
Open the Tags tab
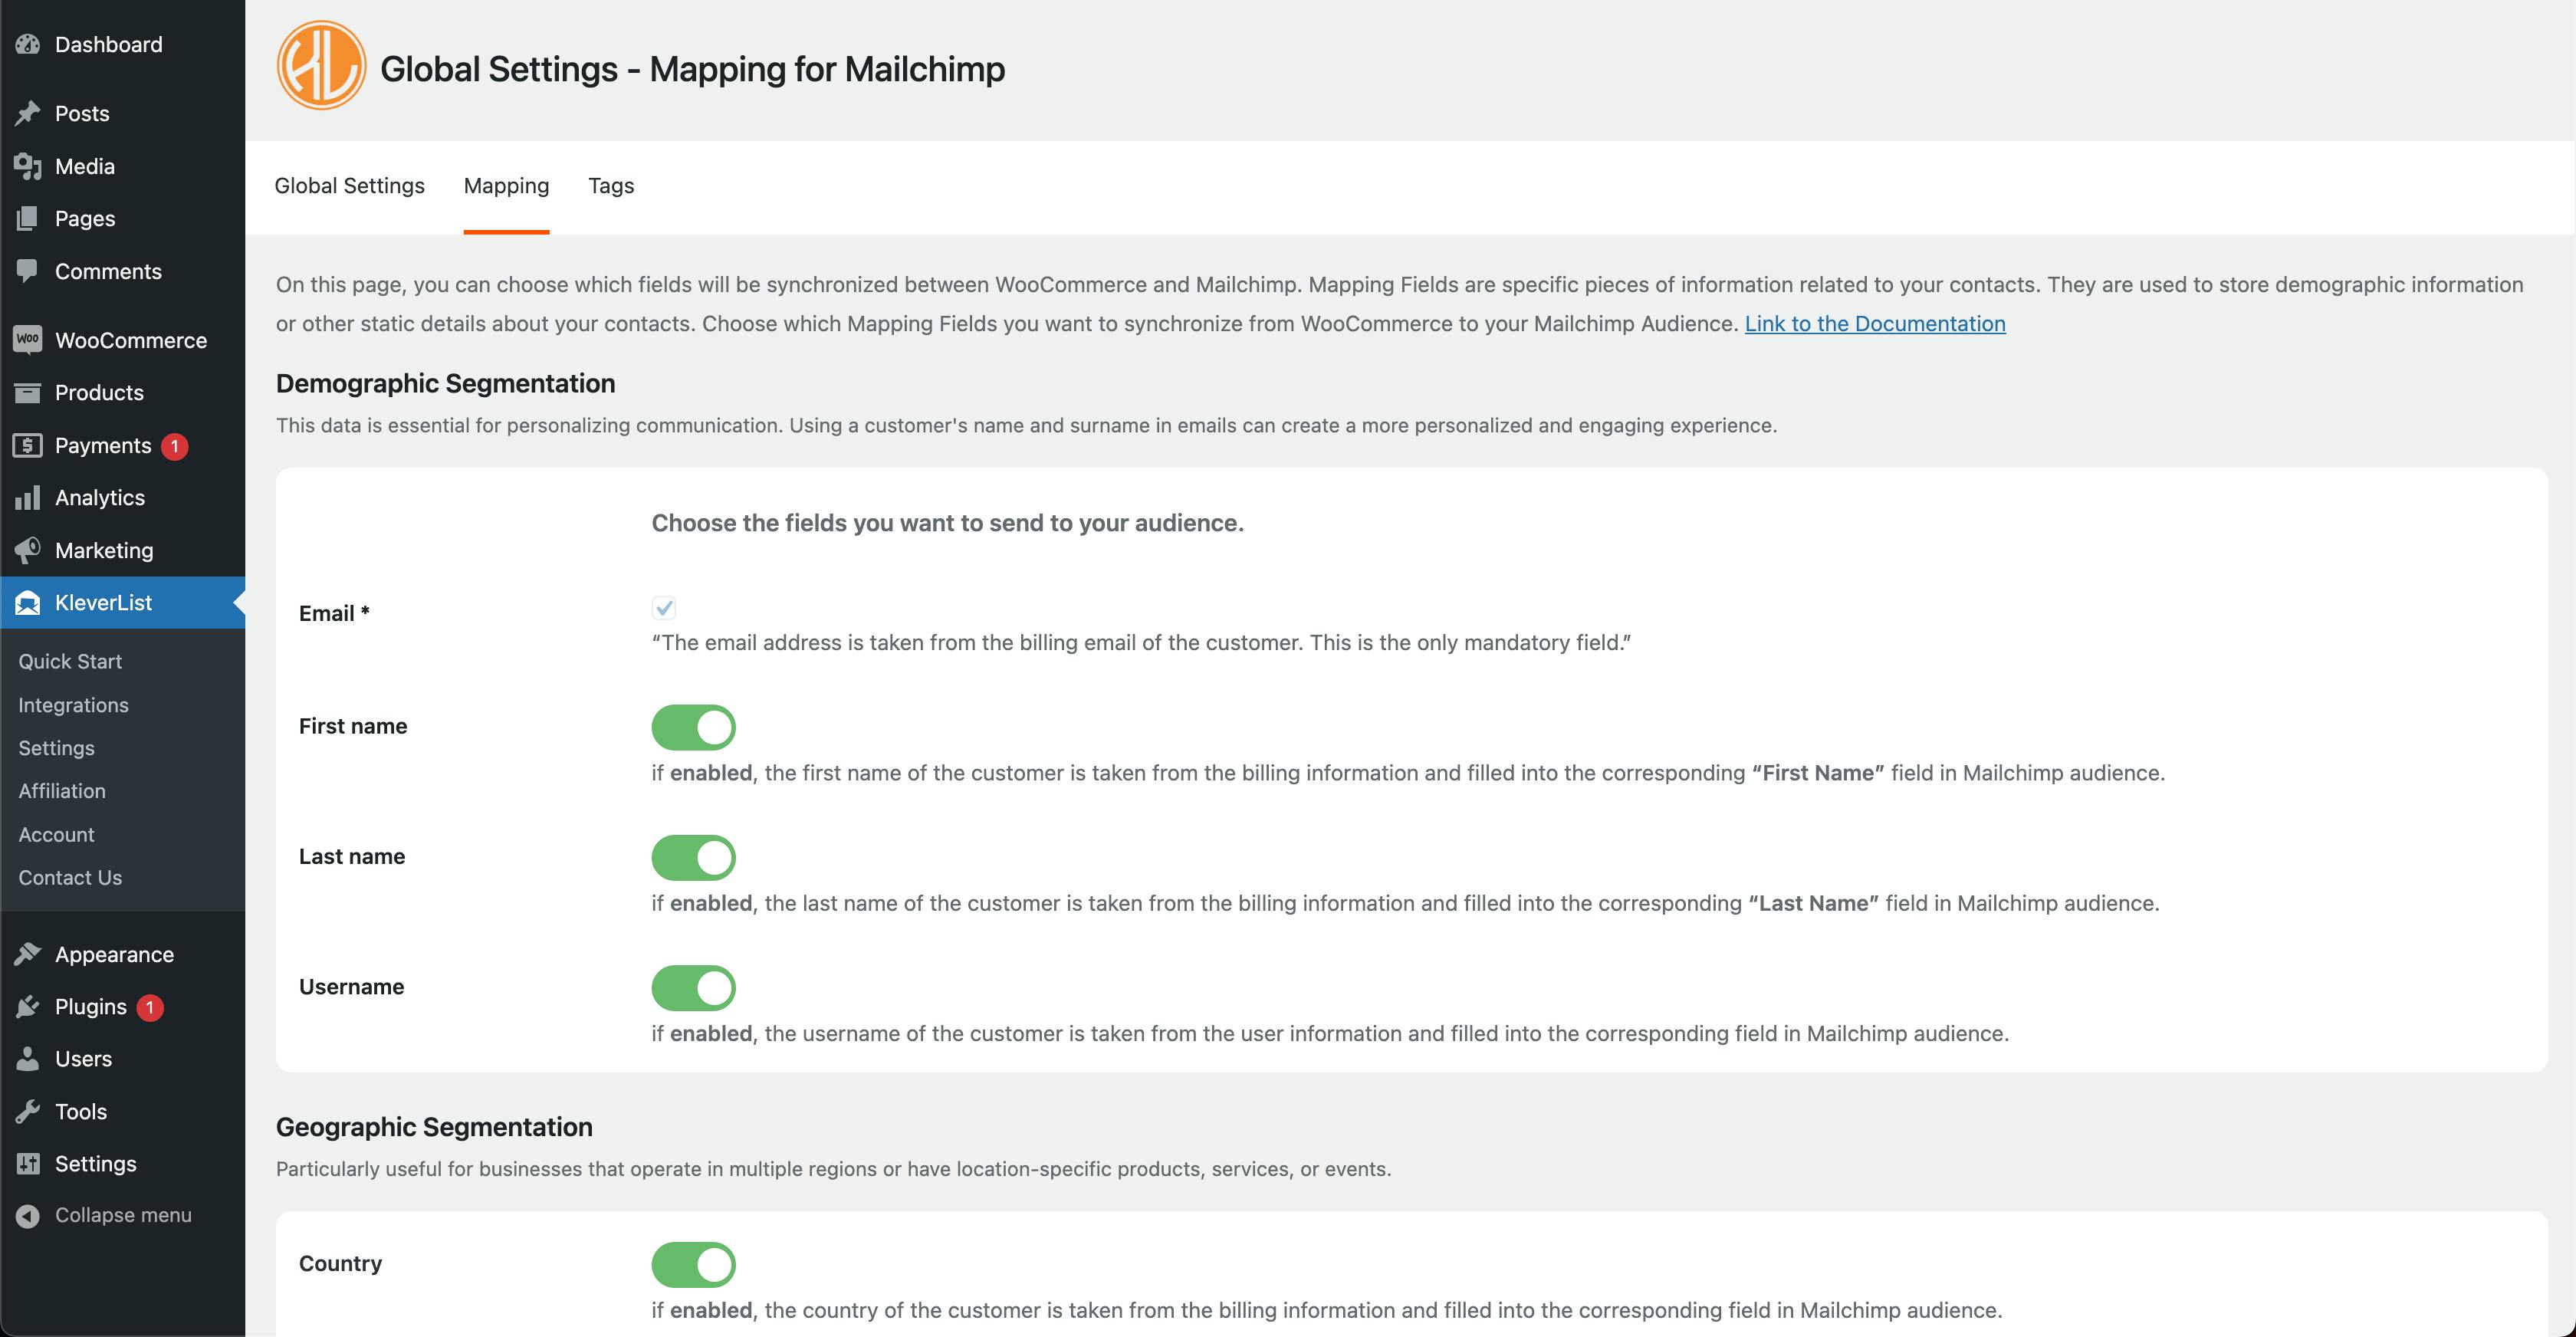pos(611,186)
